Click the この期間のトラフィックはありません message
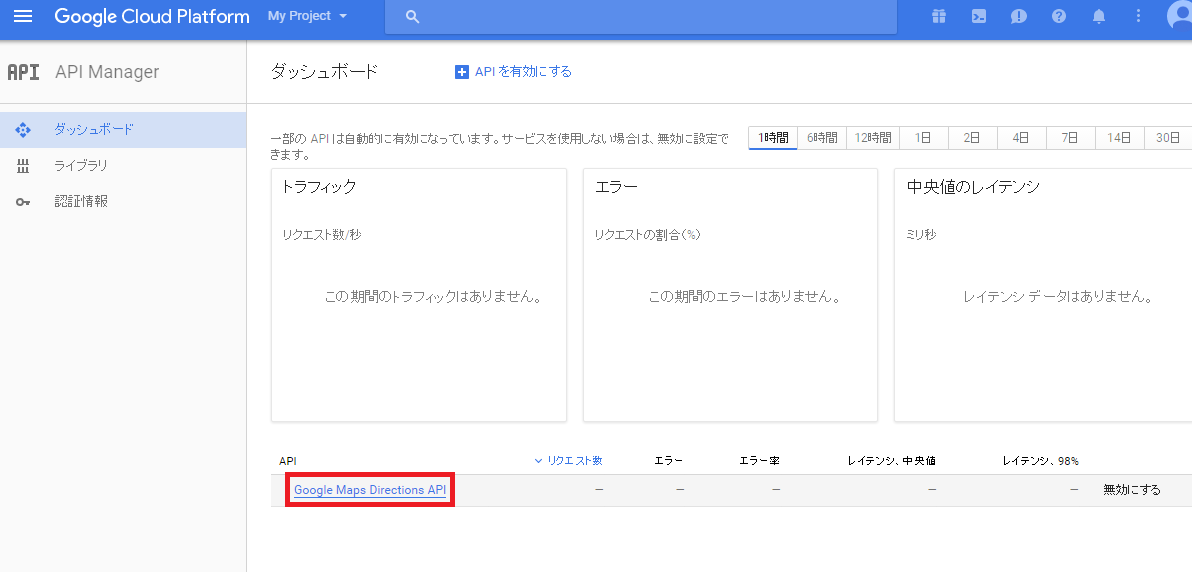 [433, 297]
